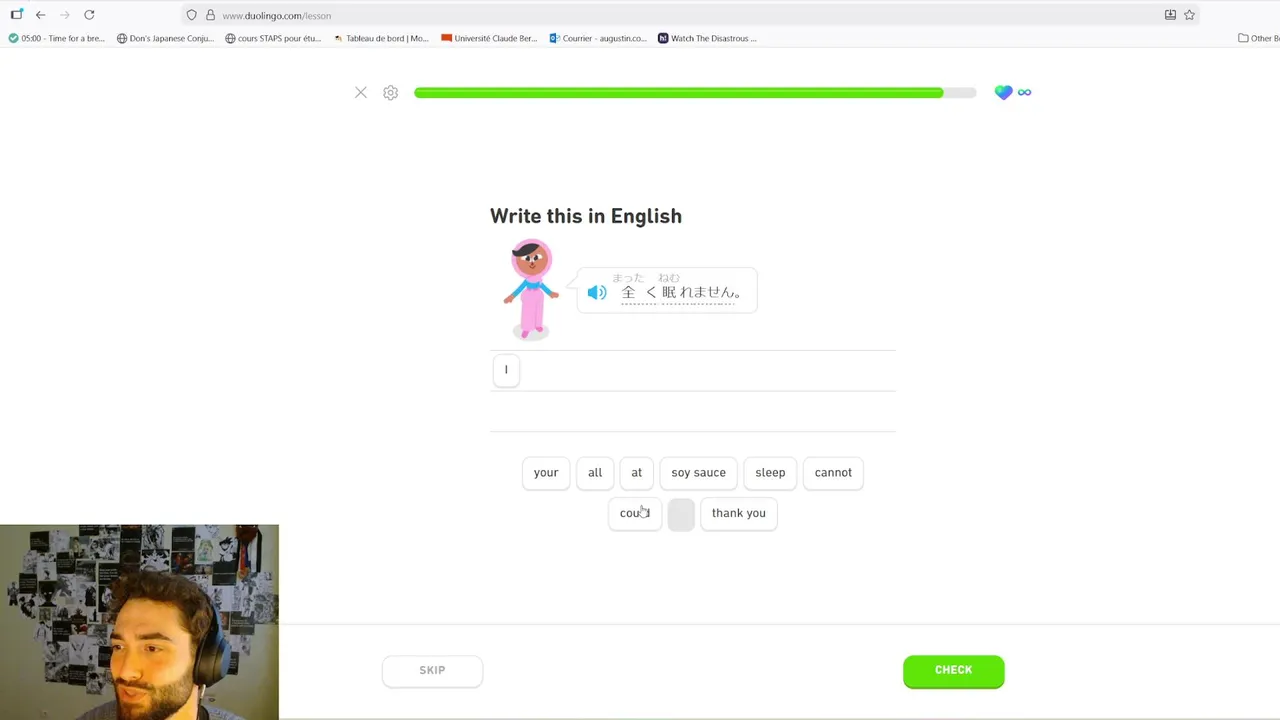This screenshot has height=720, width=1280.
Task: Click the padlock site security icon
Action: pyautogui.click(x=210, y=15)
